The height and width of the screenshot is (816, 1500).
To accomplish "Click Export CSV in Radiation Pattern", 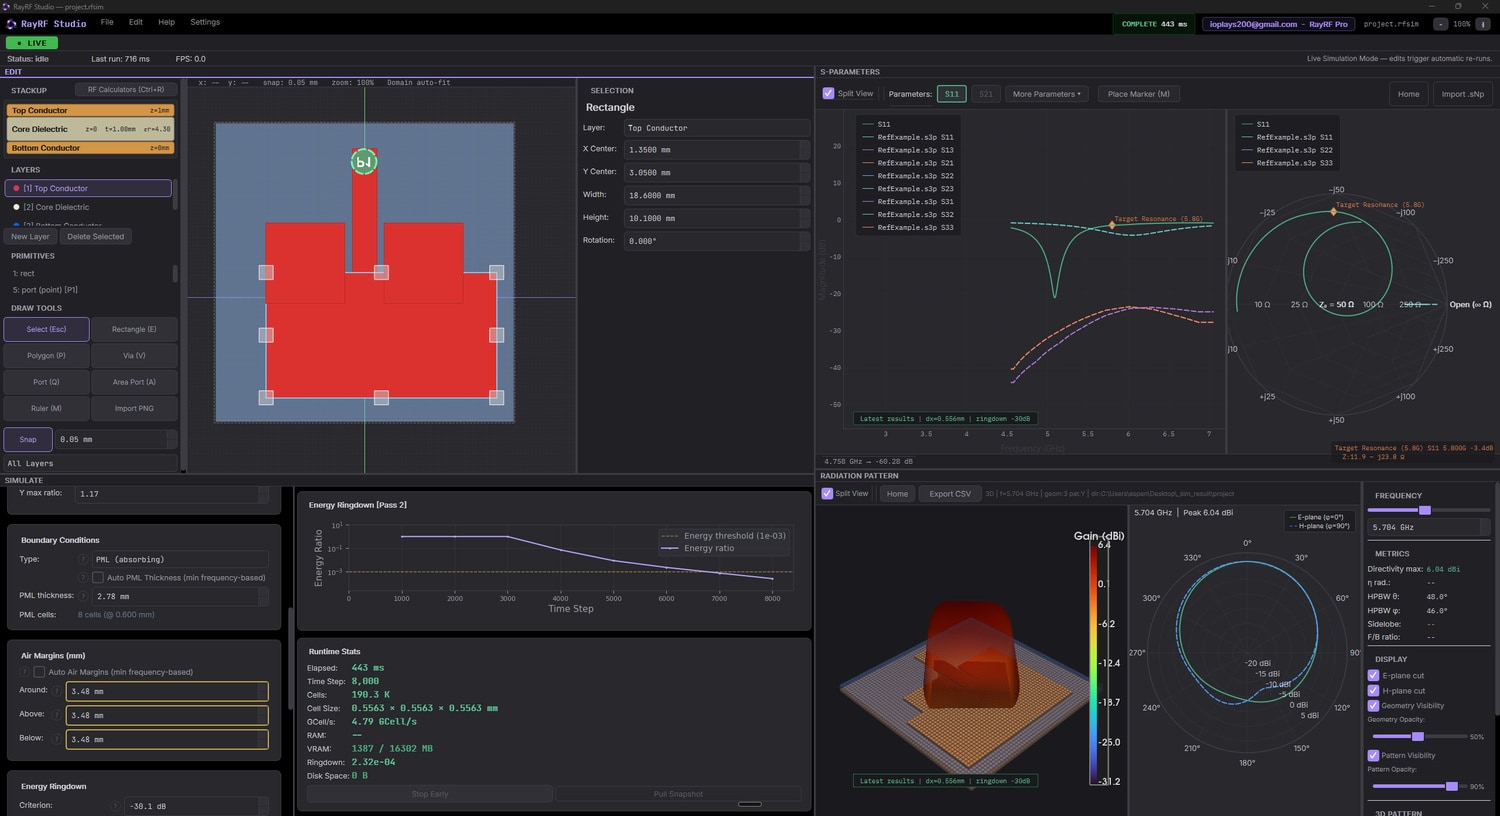I will coord(949,494).
